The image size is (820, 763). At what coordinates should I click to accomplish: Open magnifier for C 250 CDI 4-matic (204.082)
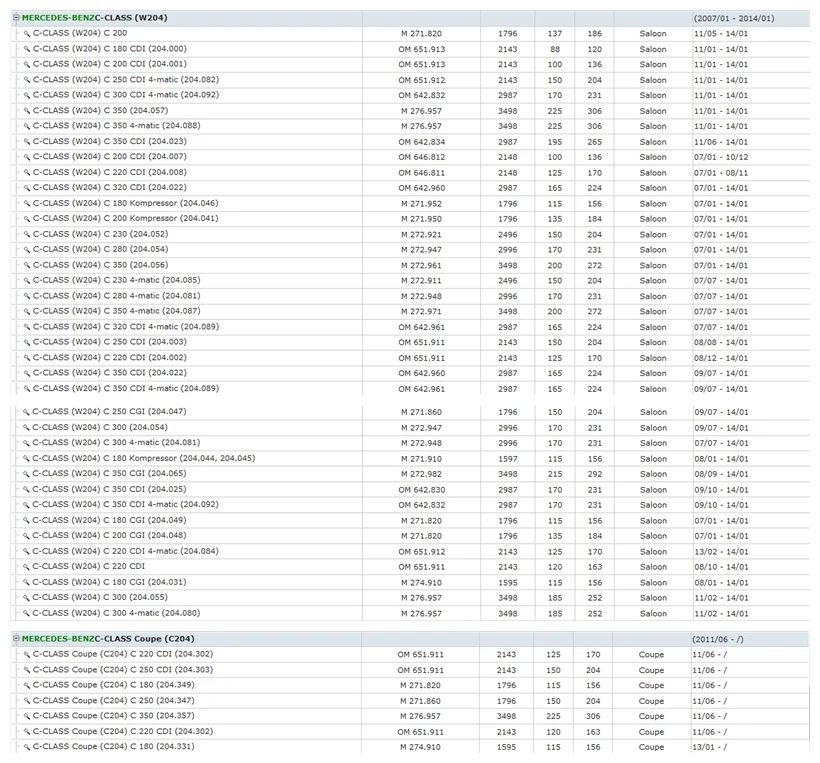coord(27,80)
